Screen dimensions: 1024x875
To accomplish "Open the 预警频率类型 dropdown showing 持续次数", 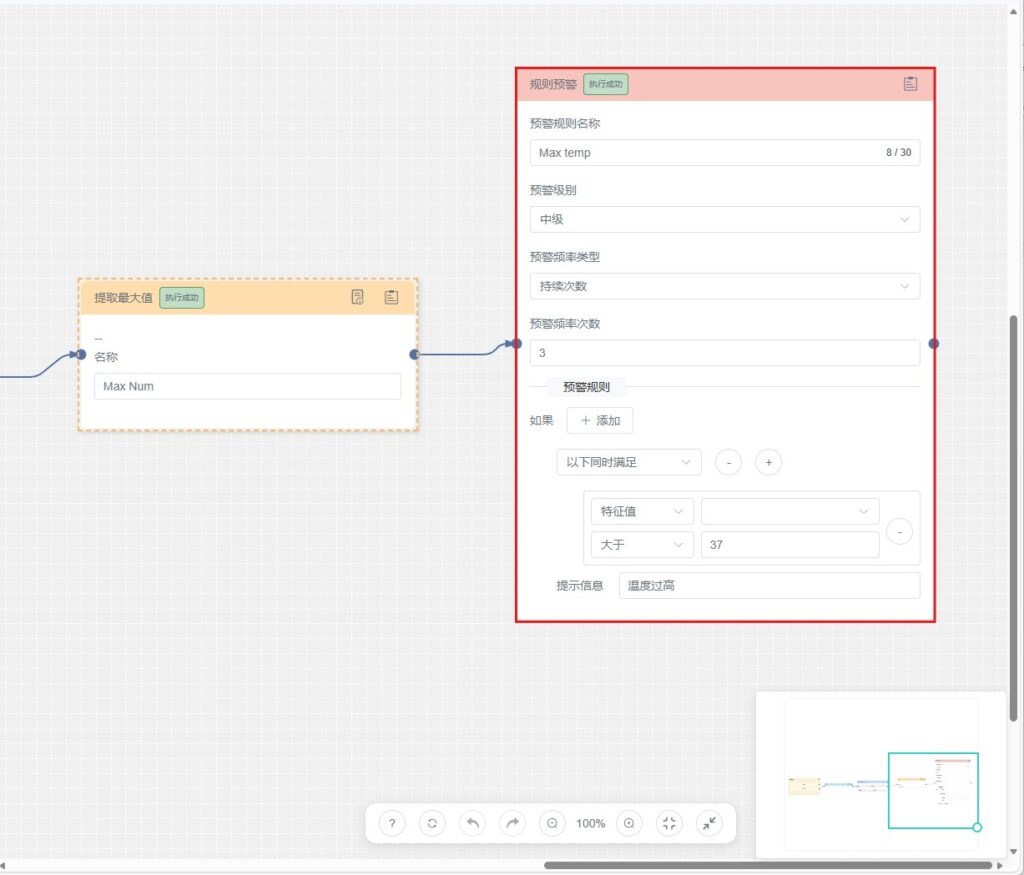I will 724,286.
